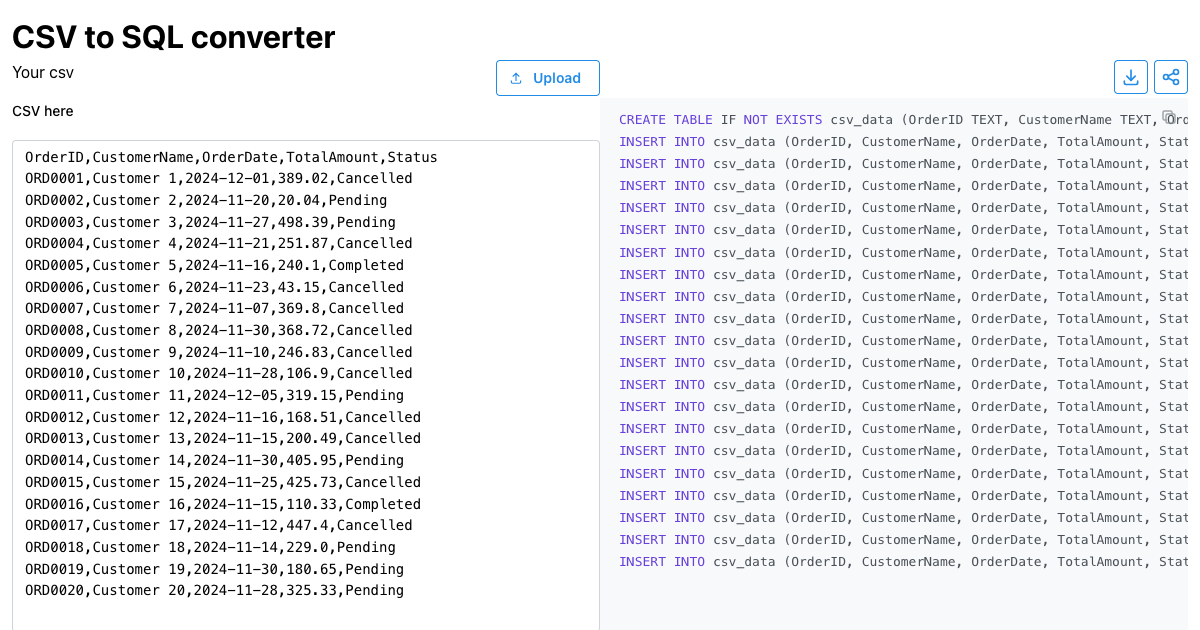Place cursor on the ORD0013 Customer 13 line
Image resolution: width=1200 pixels, height=630 pixels.
pyautogui.click(x=222, y=439)
